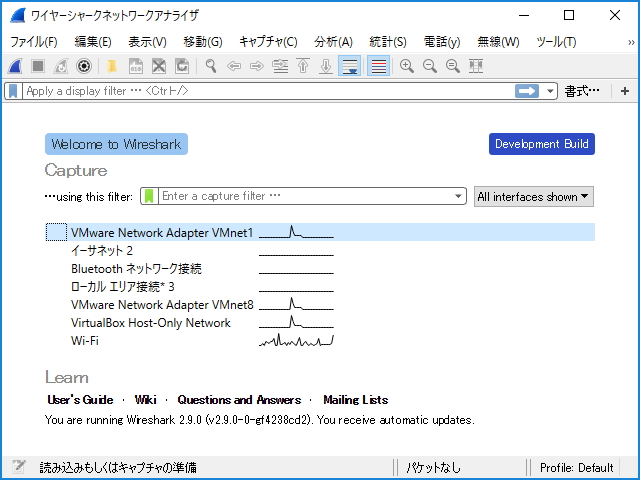Open the User's Guide link
The width and height of the screenshot is (640, 480).
coord(80,400)
